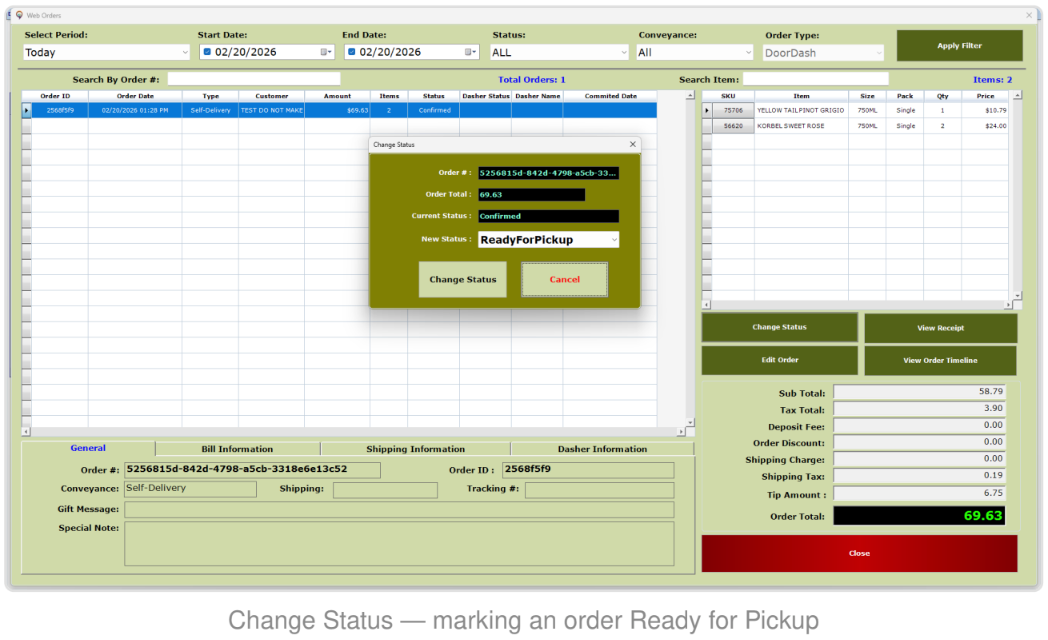Select the YELLOW TAIL PINOT GRIGIO item cell

click(x=801, y=110)
